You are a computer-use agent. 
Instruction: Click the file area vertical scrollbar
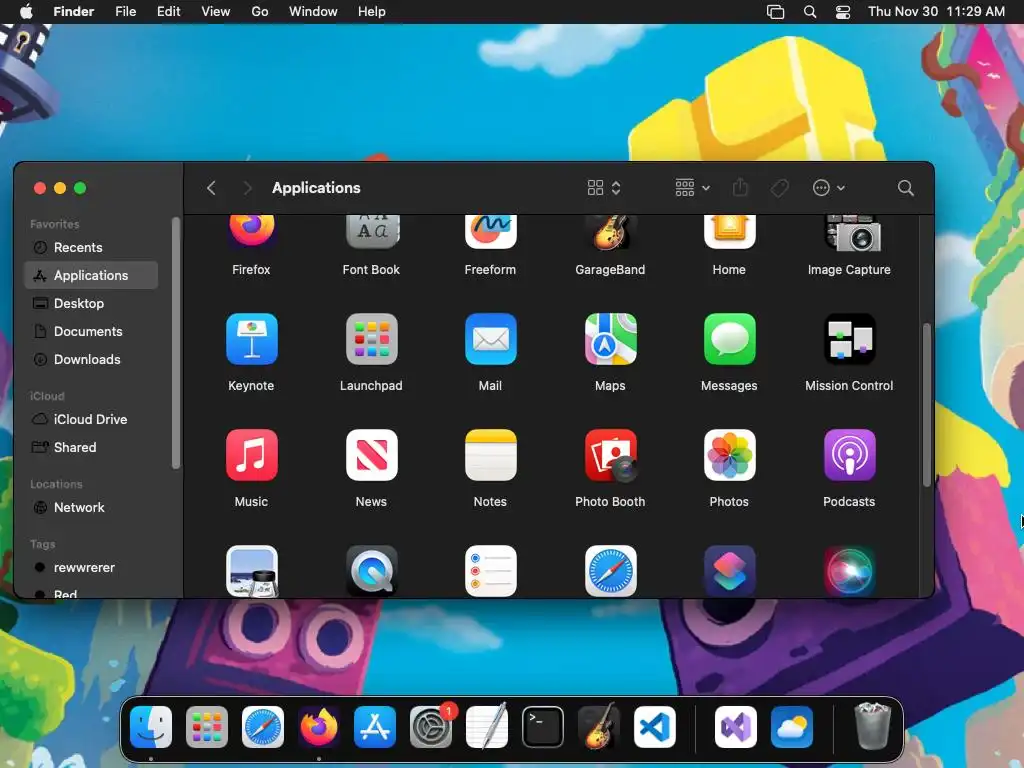[x=926, y=405]
